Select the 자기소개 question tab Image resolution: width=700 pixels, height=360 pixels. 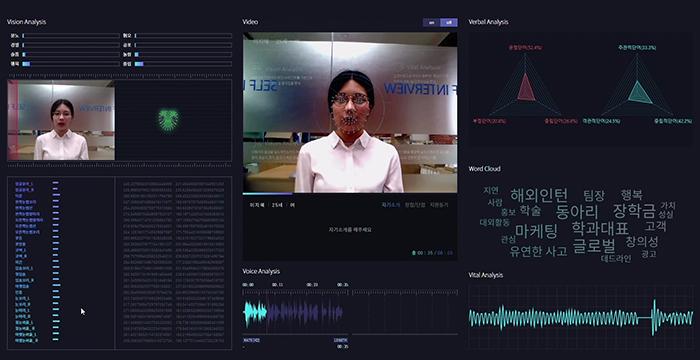(x=390, y=205)
